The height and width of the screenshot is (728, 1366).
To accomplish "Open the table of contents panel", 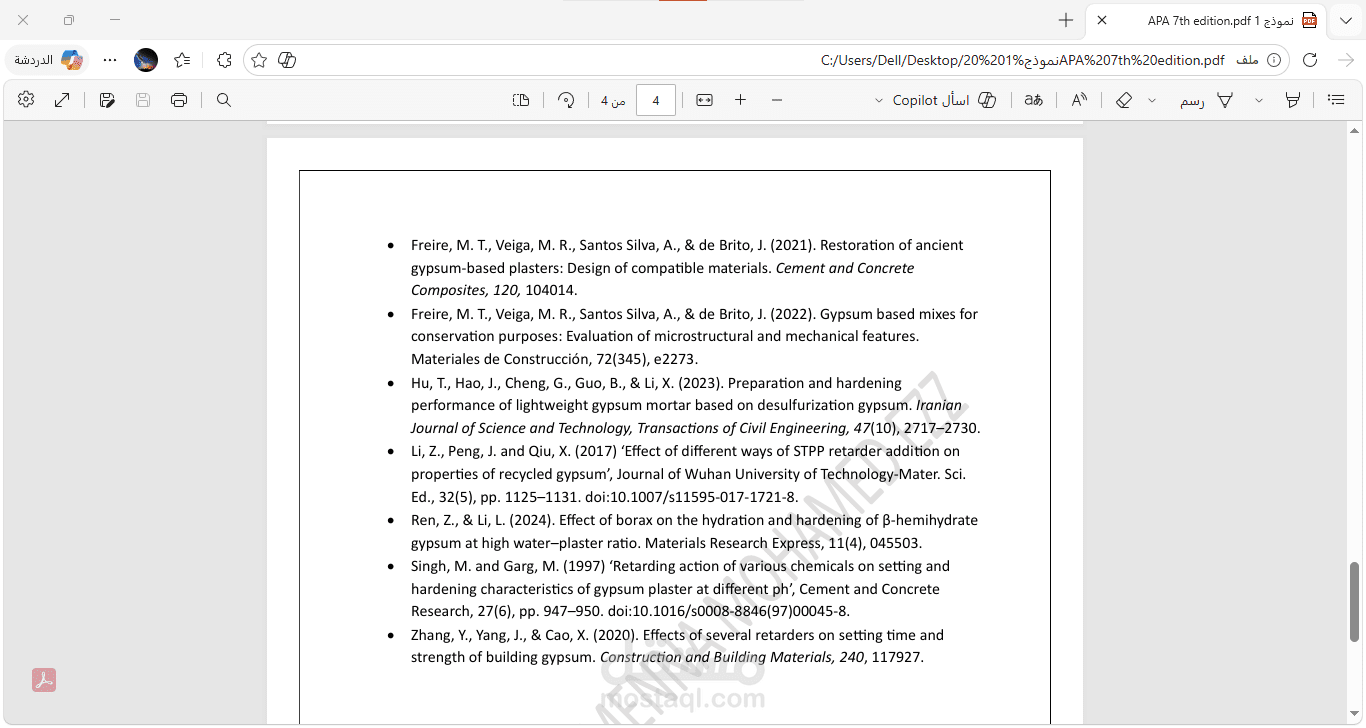I will (1336, 100).
